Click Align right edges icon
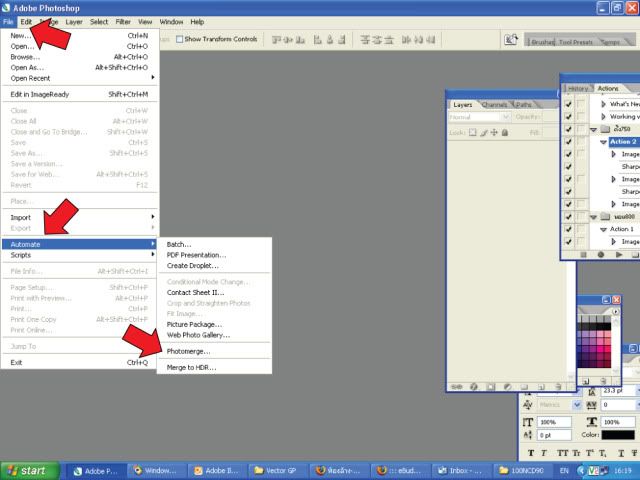The height and width of the screenshot is (480, 640). [x=342, y=40]
